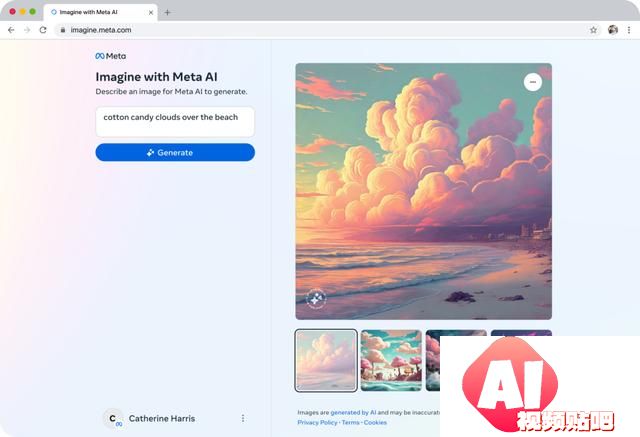This screenshot has height=437, width=640.
Task: Open the large generated beach image
Action: pyautogui.click(x=424, y=191)
